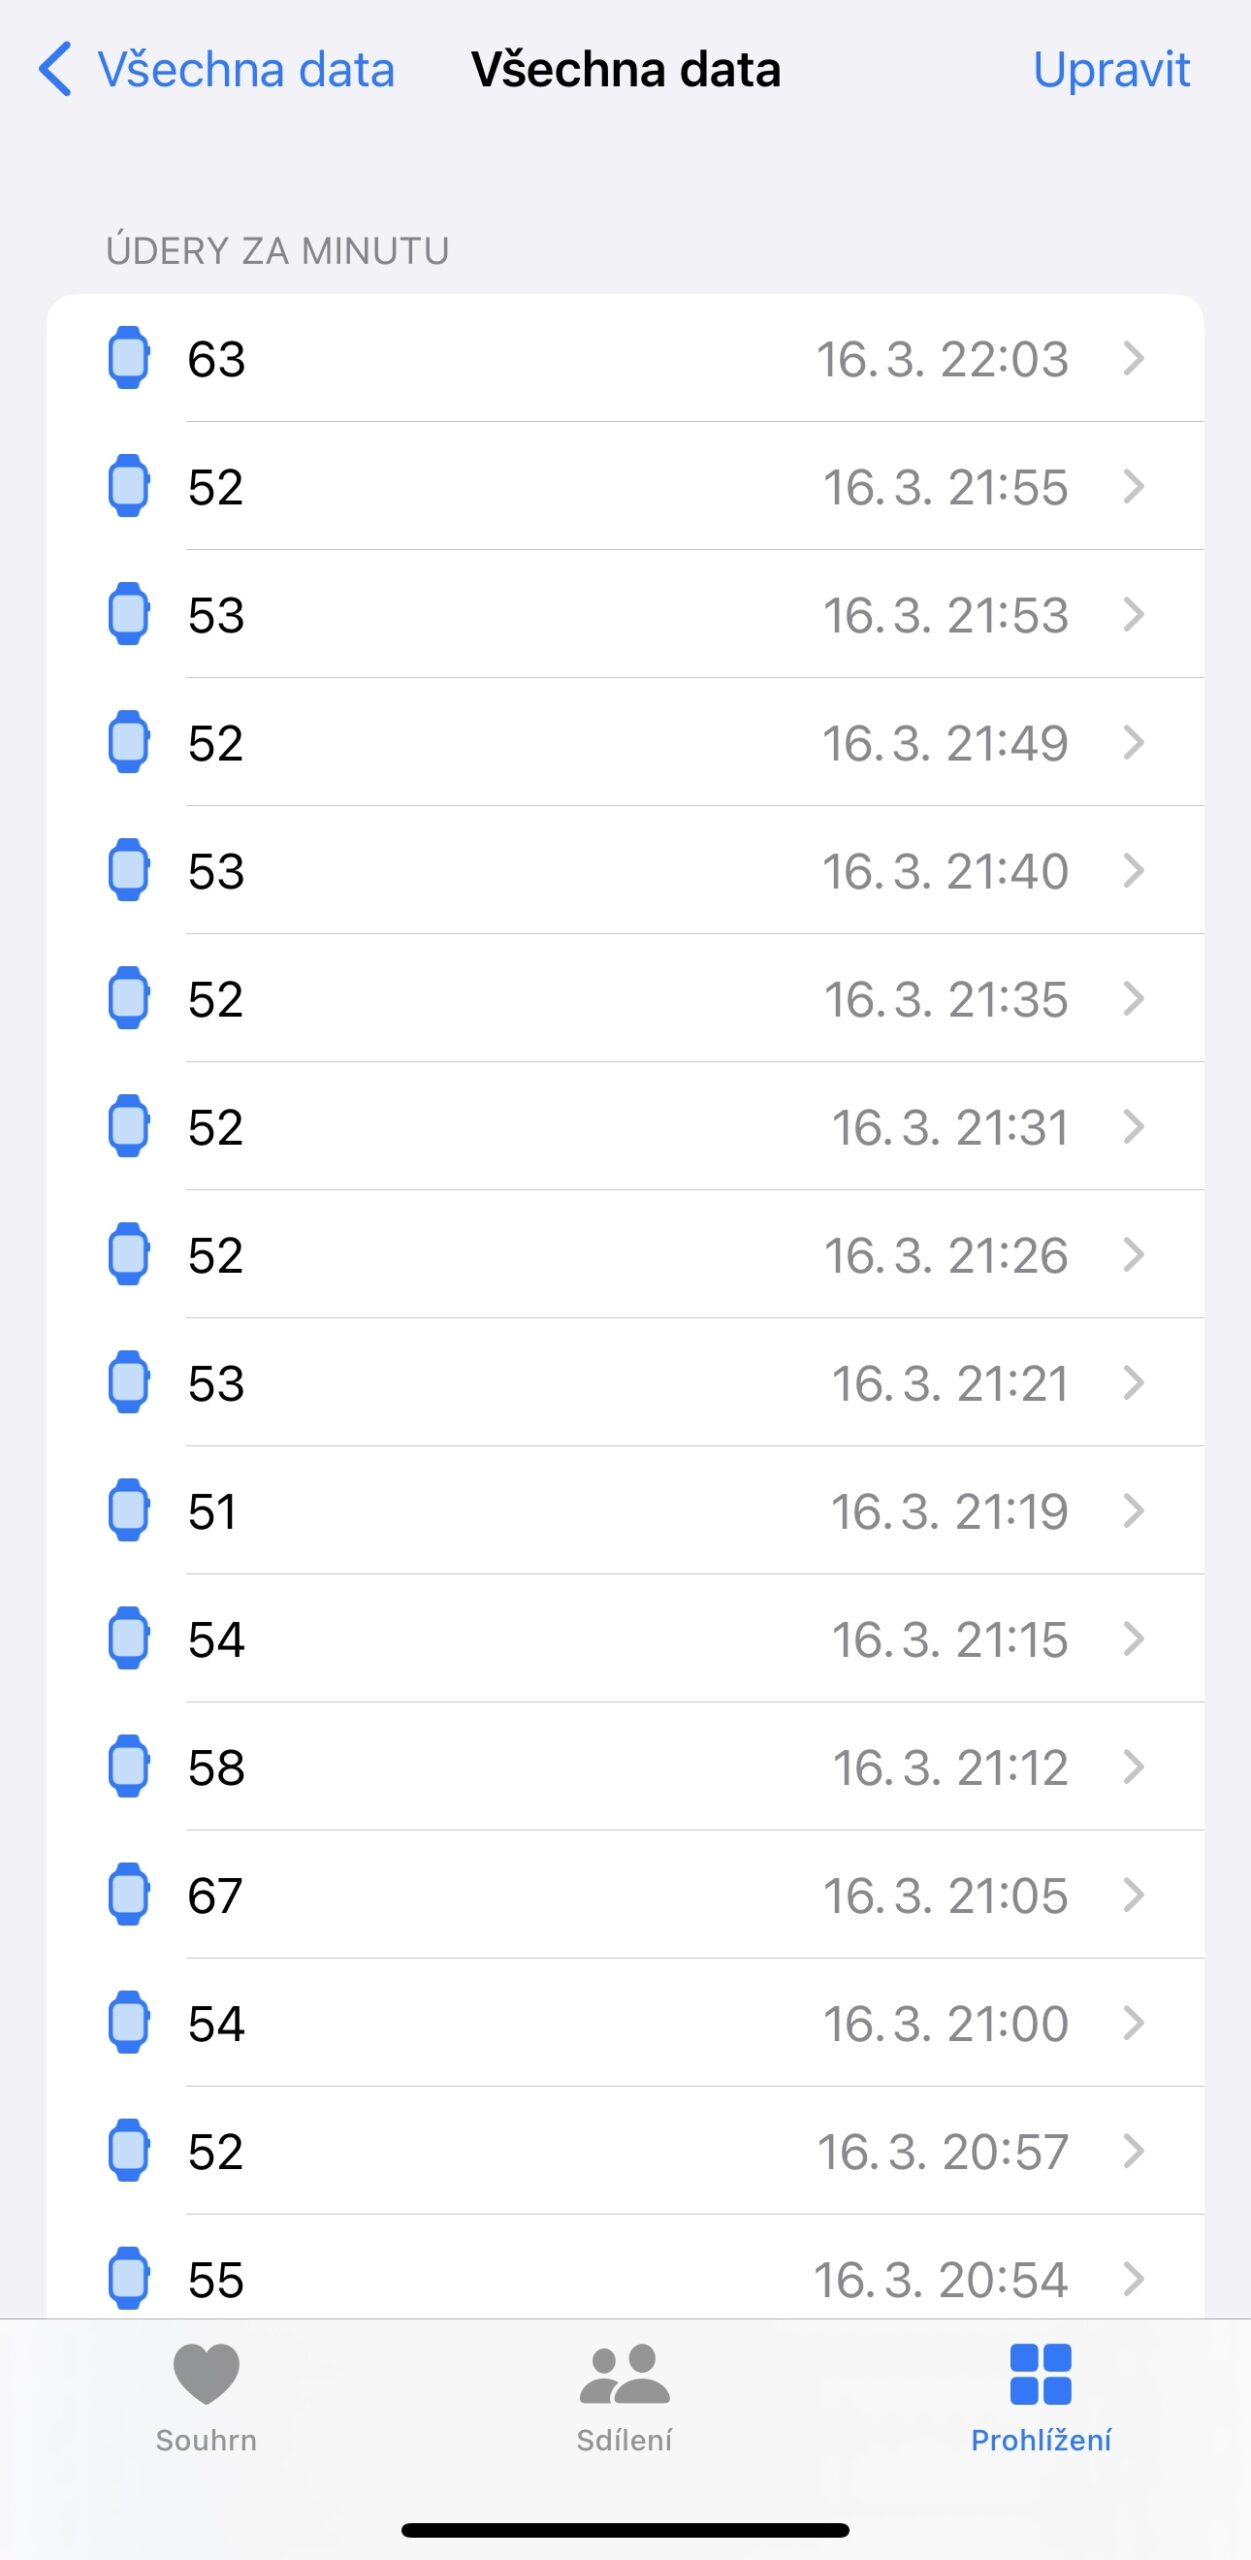Select the 55 bpm entry at 20:54
The height and width of the screenshot is (2560, 1251).
click(625, 2278)
